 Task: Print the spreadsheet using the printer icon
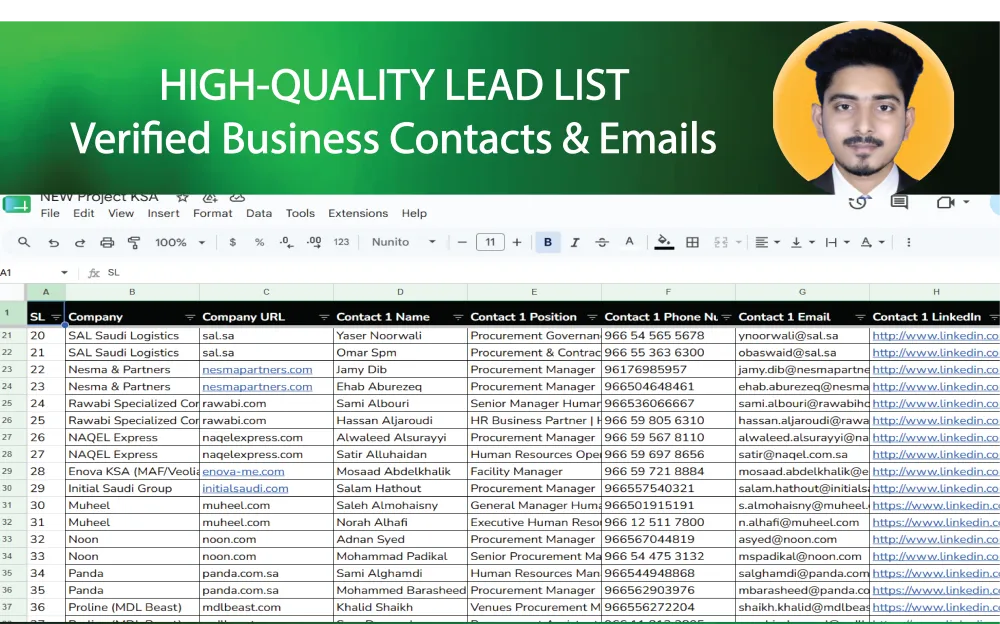[x=107, y=242]
